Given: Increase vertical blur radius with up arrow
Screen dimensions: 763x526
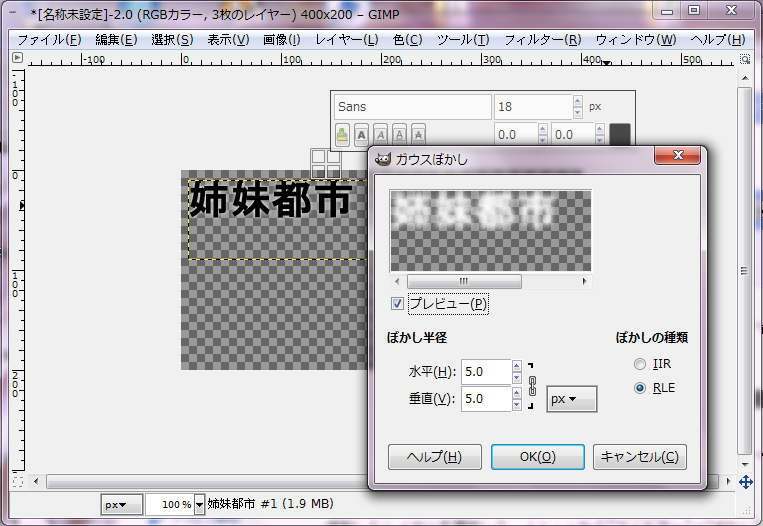Looking at the screenshot, I should [517, 393].
